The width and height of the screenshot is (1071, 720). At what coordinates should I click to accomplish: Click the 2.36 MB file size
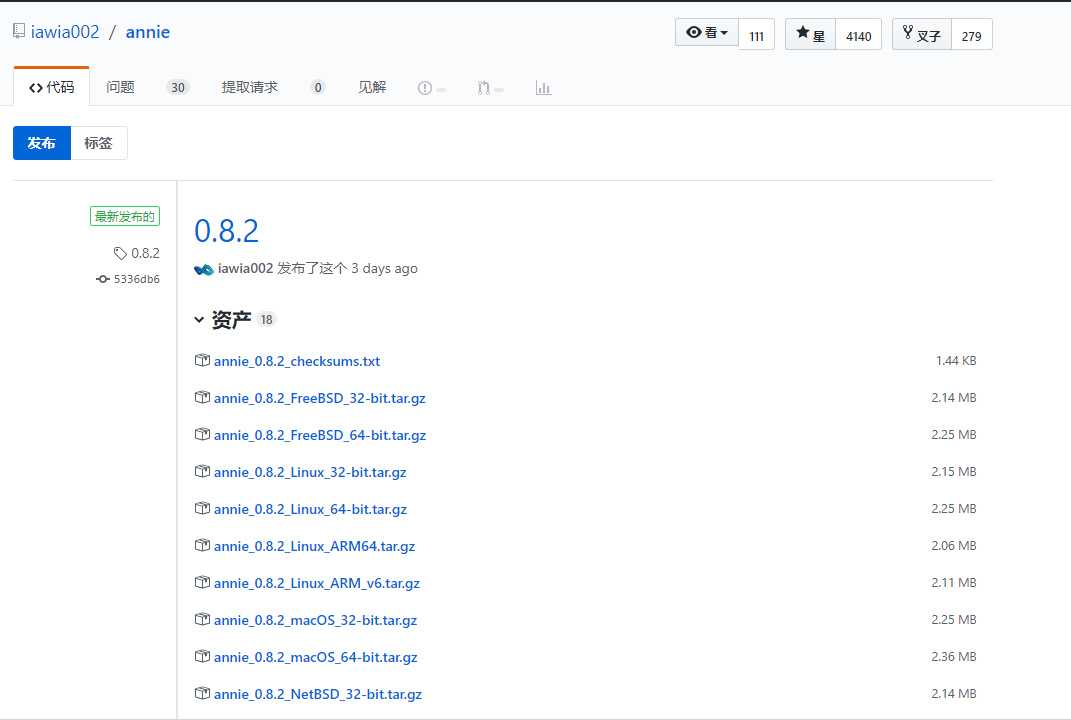pos(954,656)
